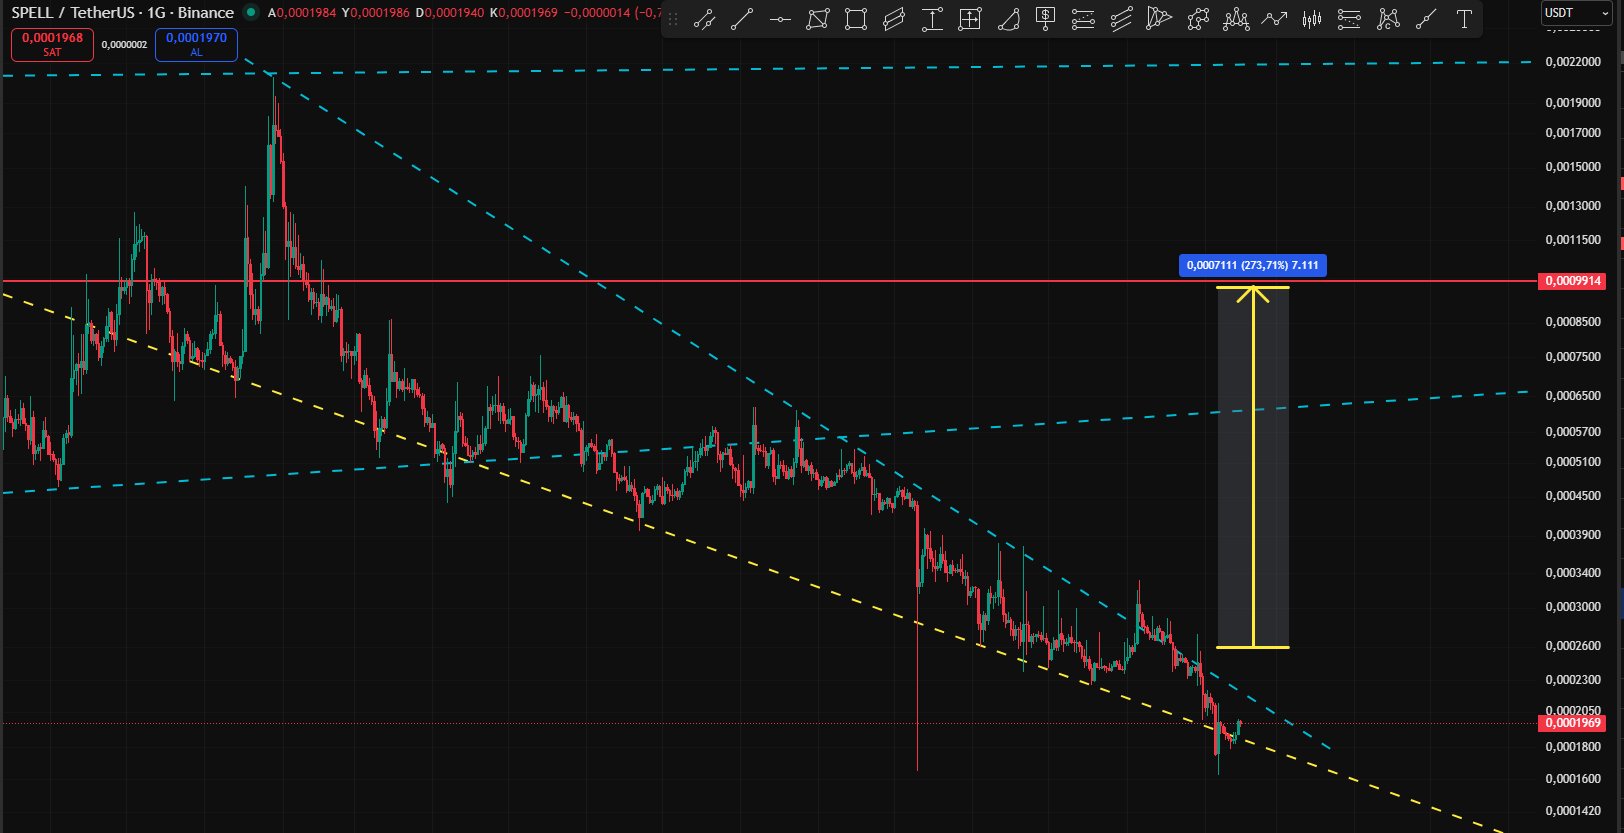The height and width of the screenshot is (833, 1624).
Task: Select the fan lines drawing tool
Action: tap(1159, 20)
